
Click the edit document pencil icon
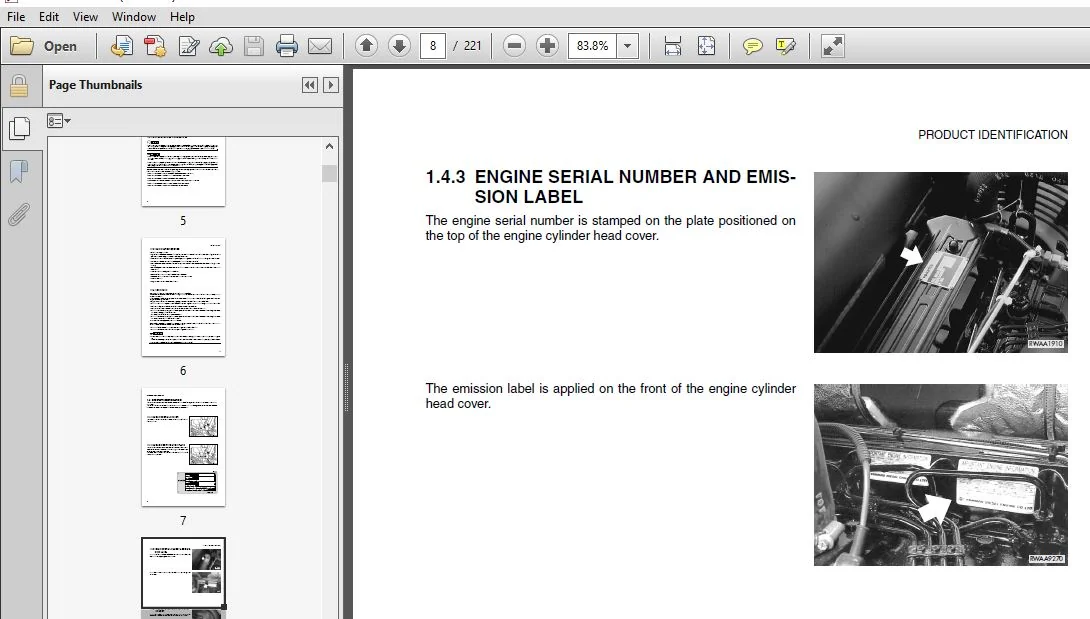click(188, 46)
